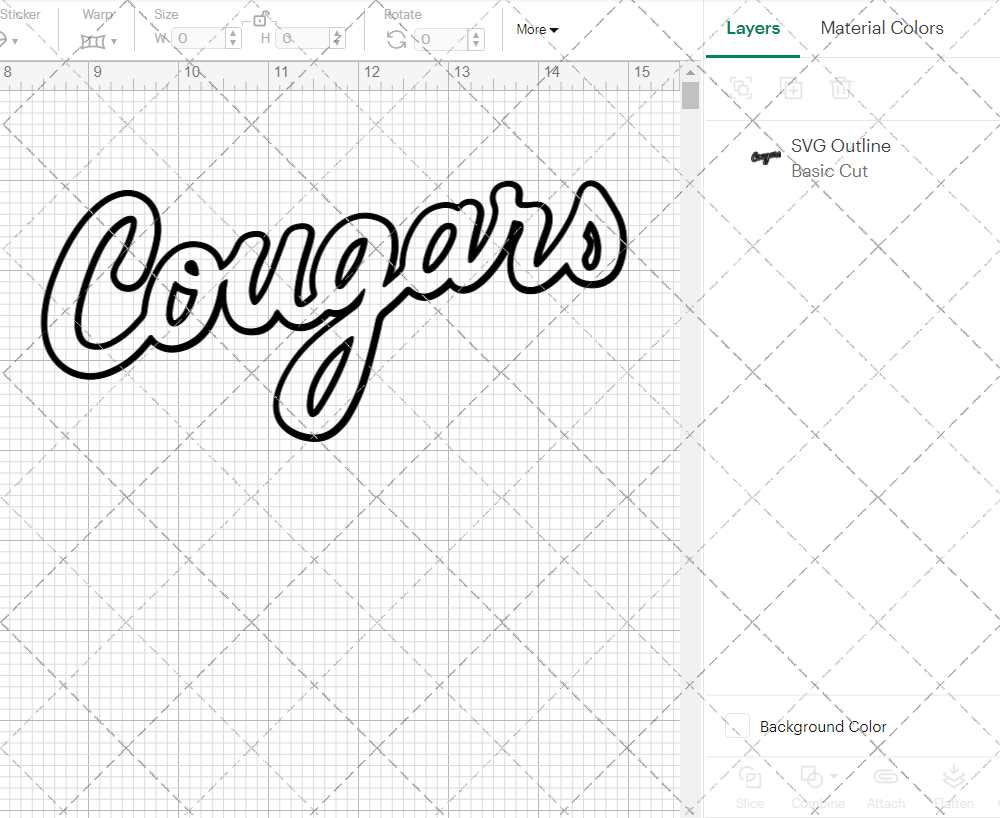Open the Warp tool icon

coord(93,41)
